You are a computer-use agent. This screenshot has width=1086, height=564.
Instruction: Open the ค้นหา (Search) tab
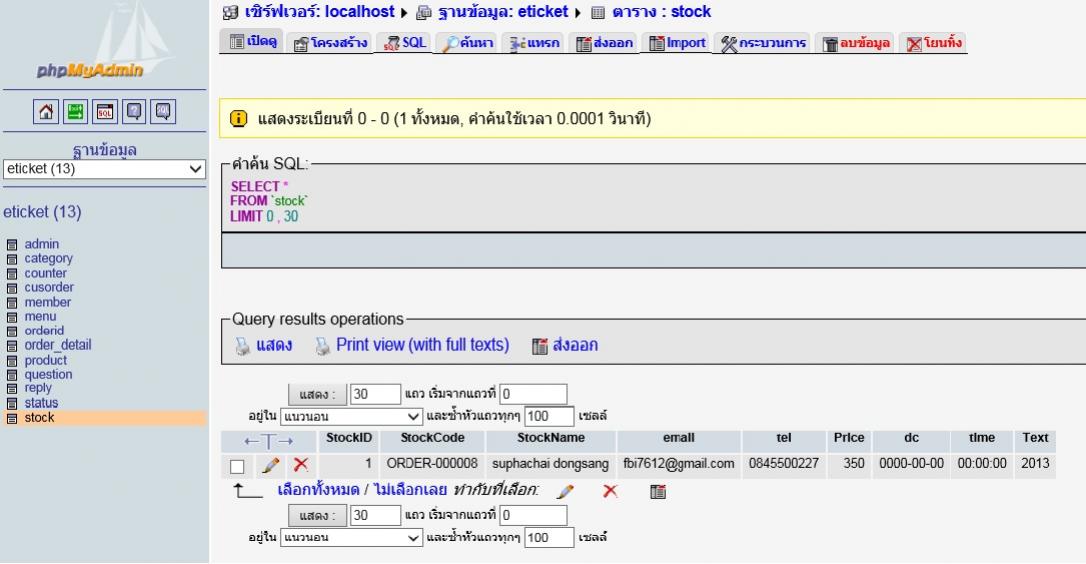[467, 43]
